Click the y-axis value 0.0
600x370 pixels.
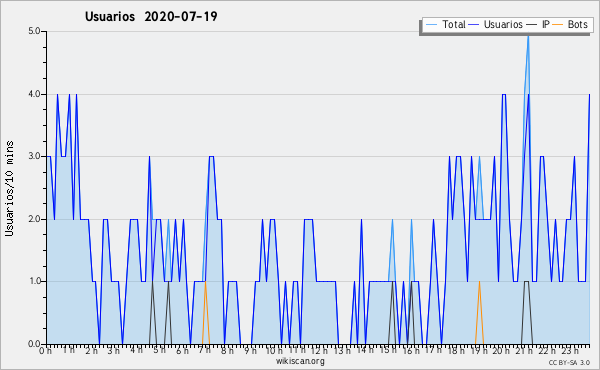pos(34,344)
